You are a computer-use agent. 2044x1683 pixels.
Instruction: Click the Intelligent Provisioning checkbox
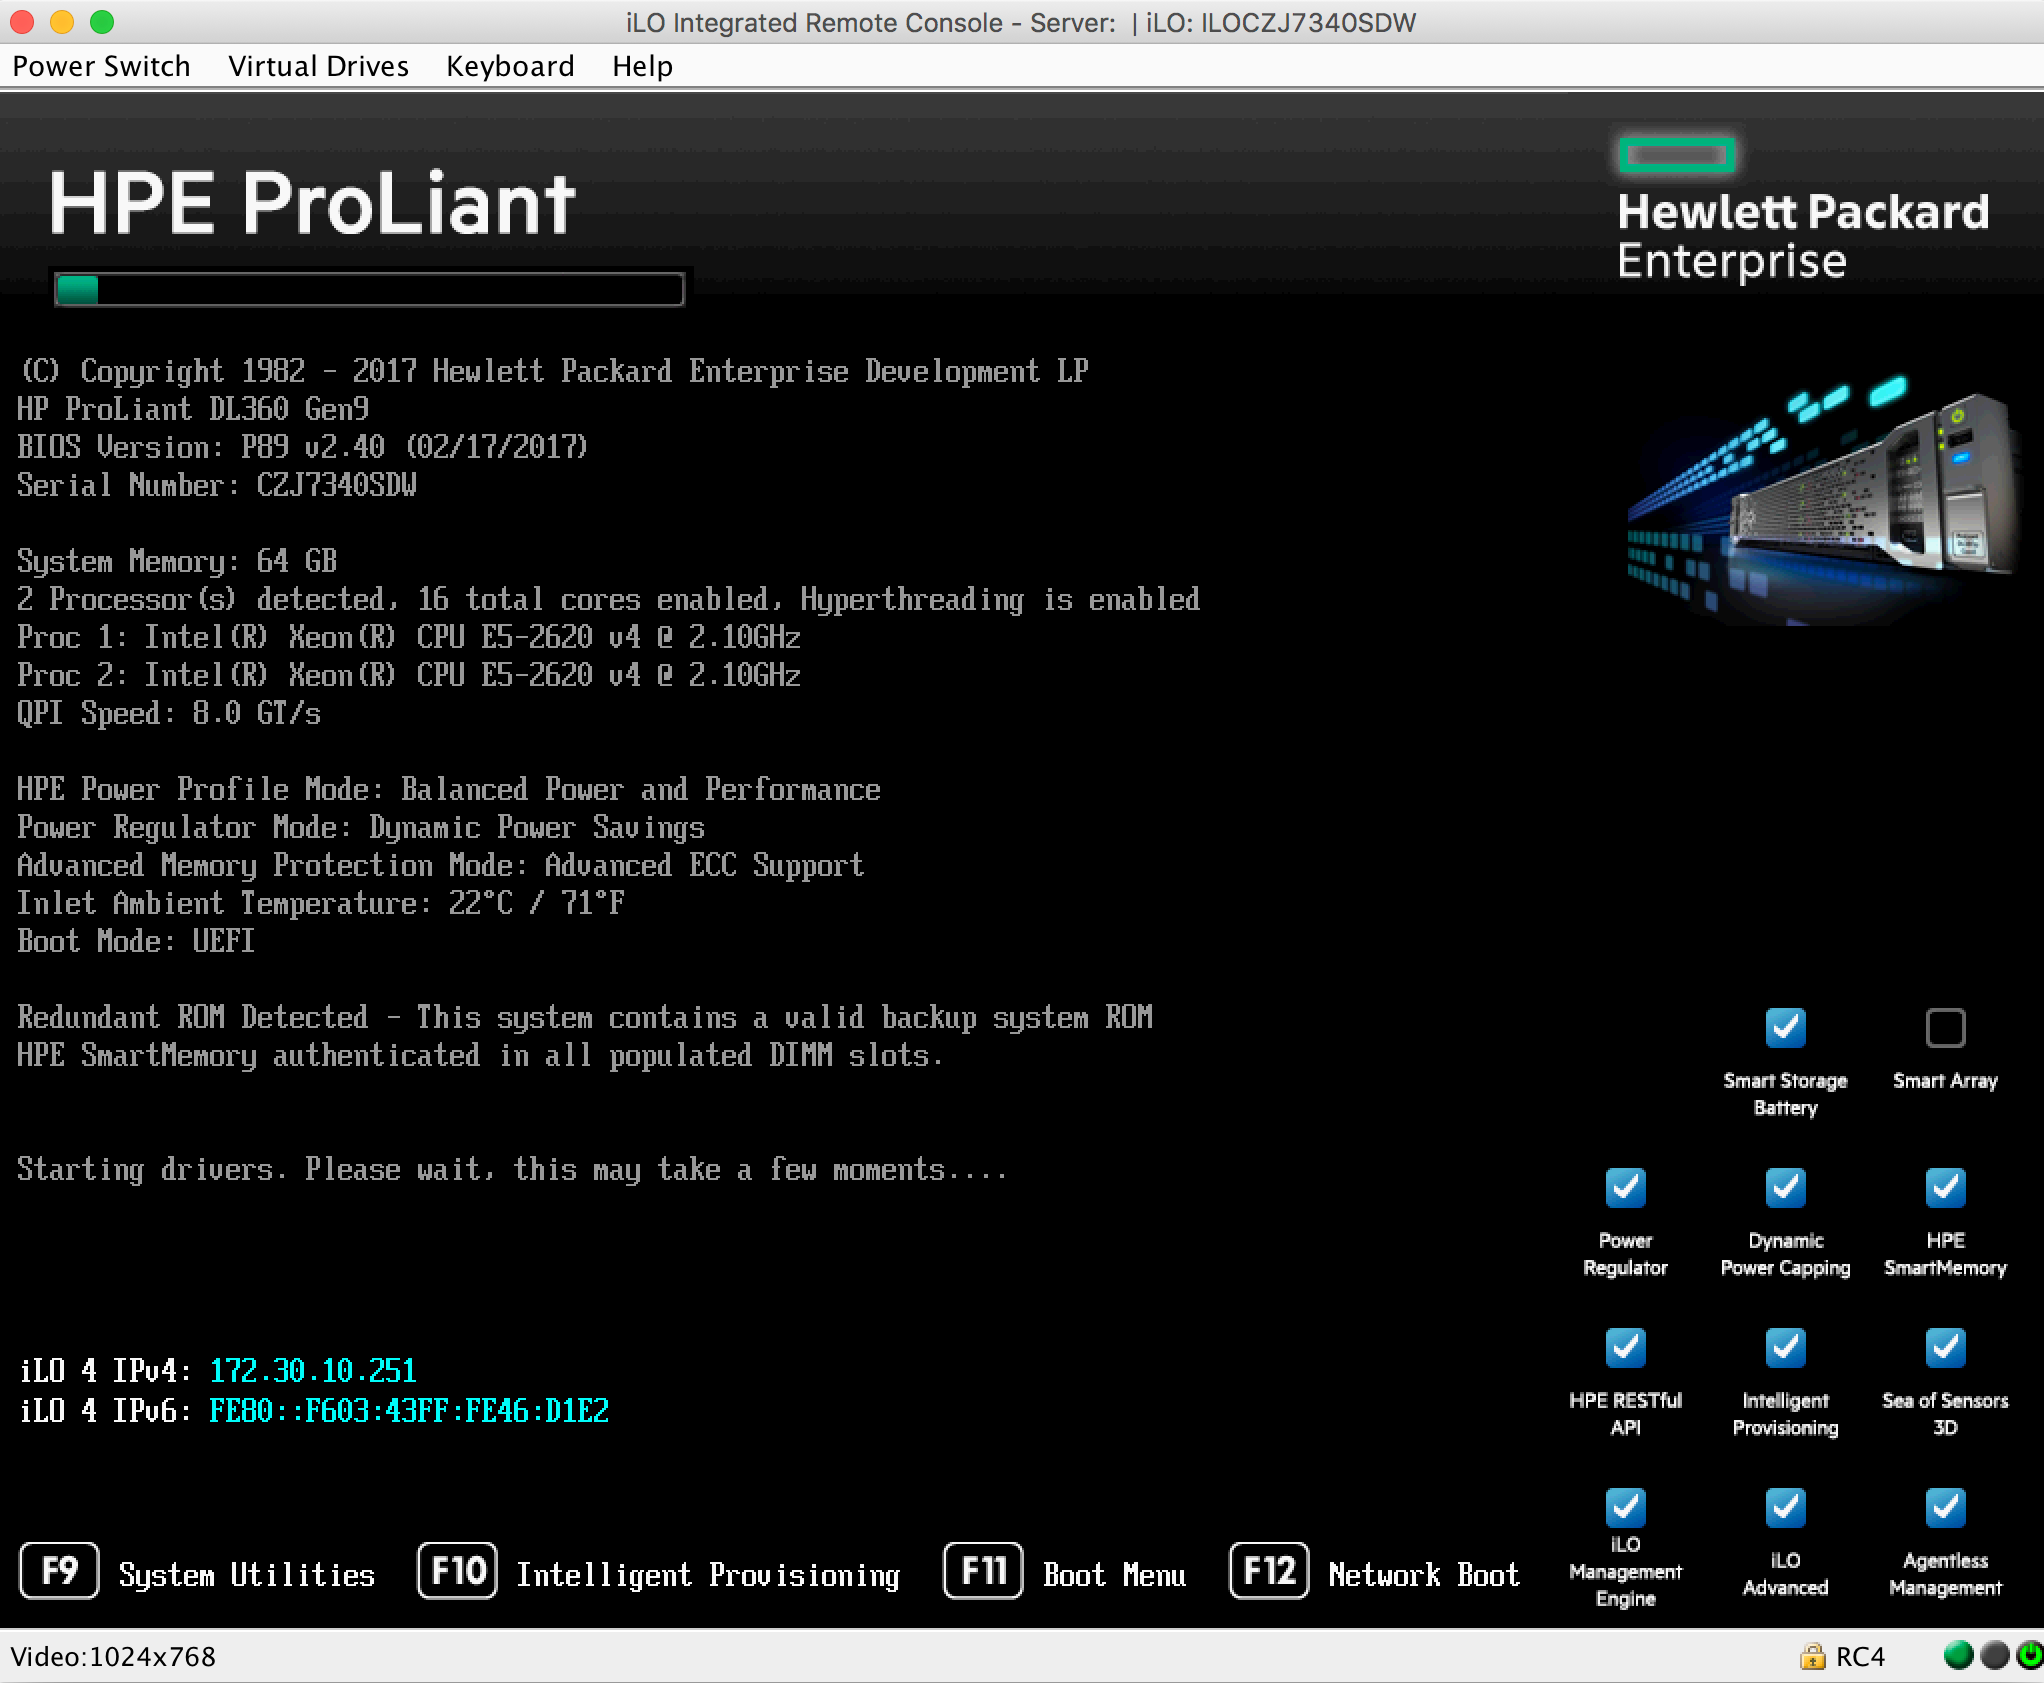pyautogui.click(x=1785, y=1347)
